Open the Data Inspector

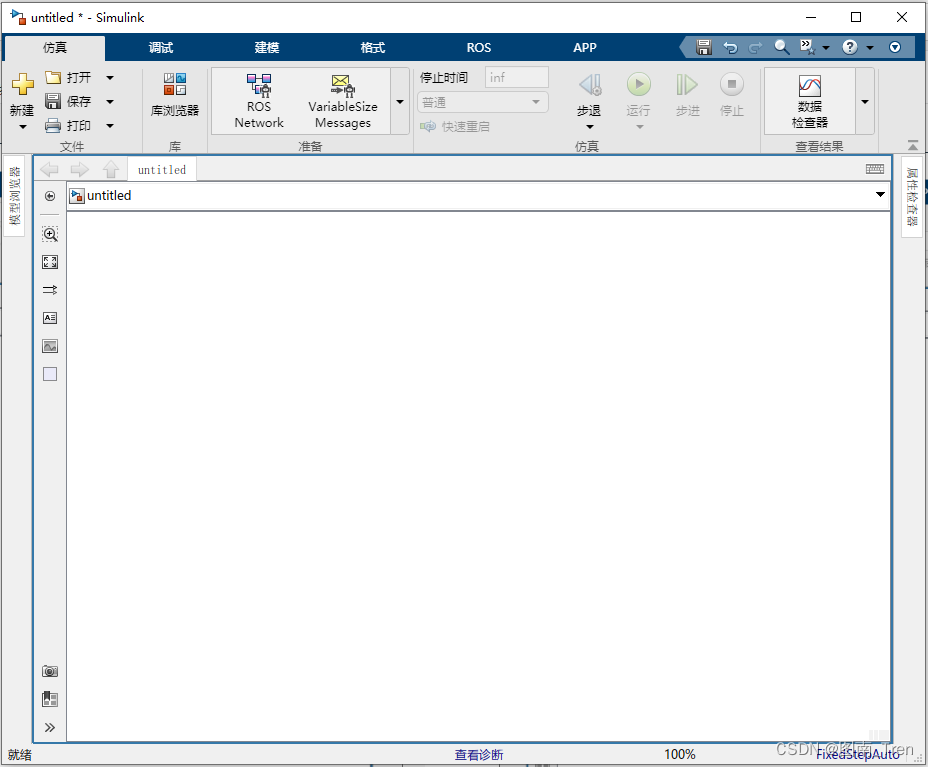[x=810, y=101]
